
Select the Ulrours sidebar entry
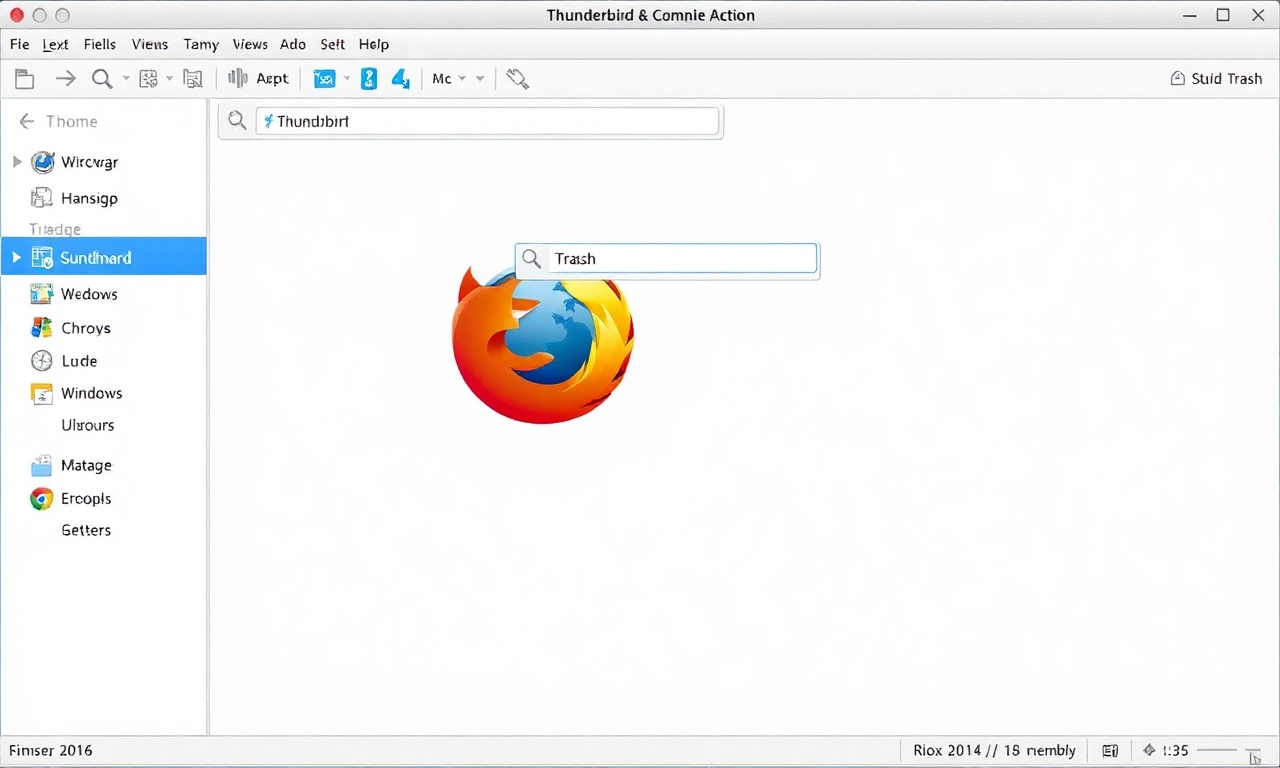88,425
